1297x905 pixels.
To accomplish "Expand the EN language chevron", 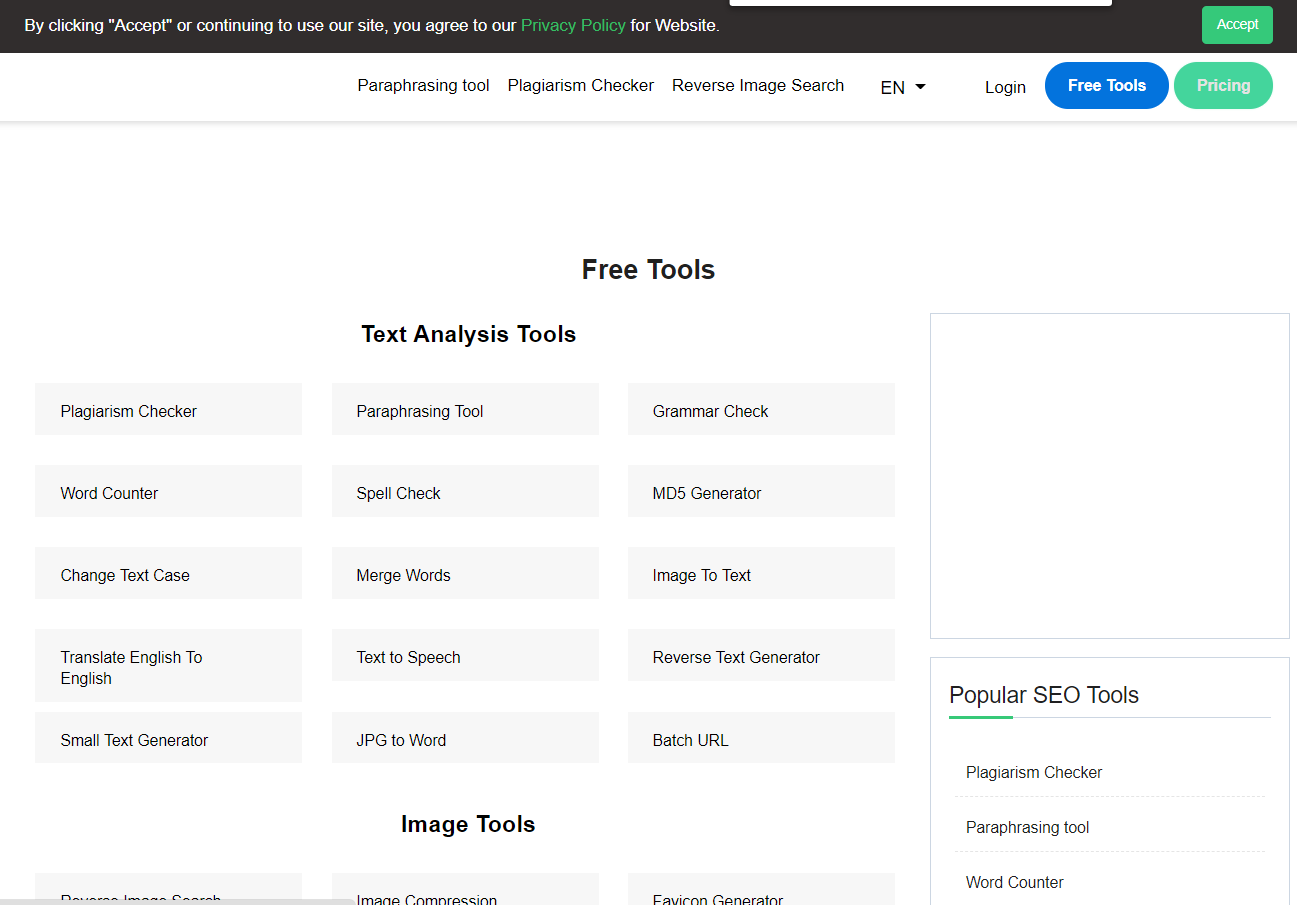I will point(920,87).
